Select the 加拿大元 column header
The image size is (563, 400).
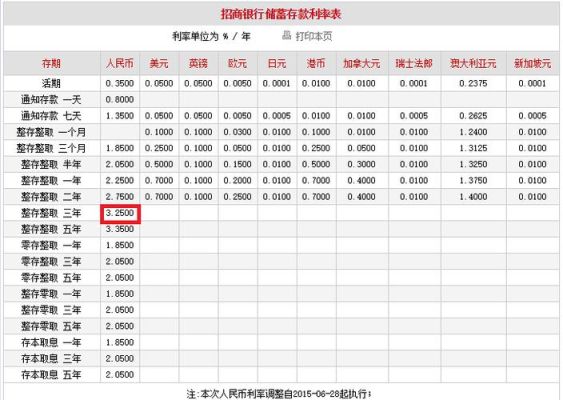[x=361, y=63]
